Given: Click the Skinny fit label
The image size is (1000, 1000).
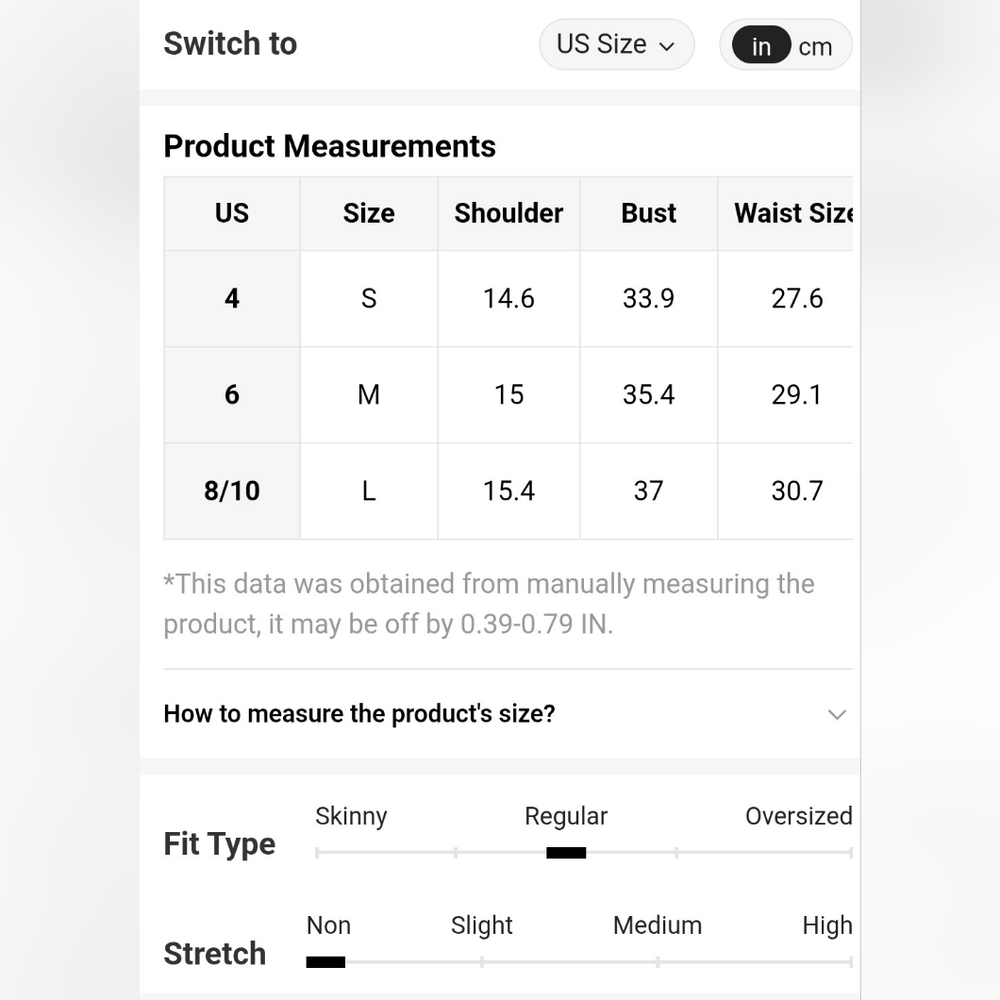Looking at the screenshot, I should tap(351, 816).
